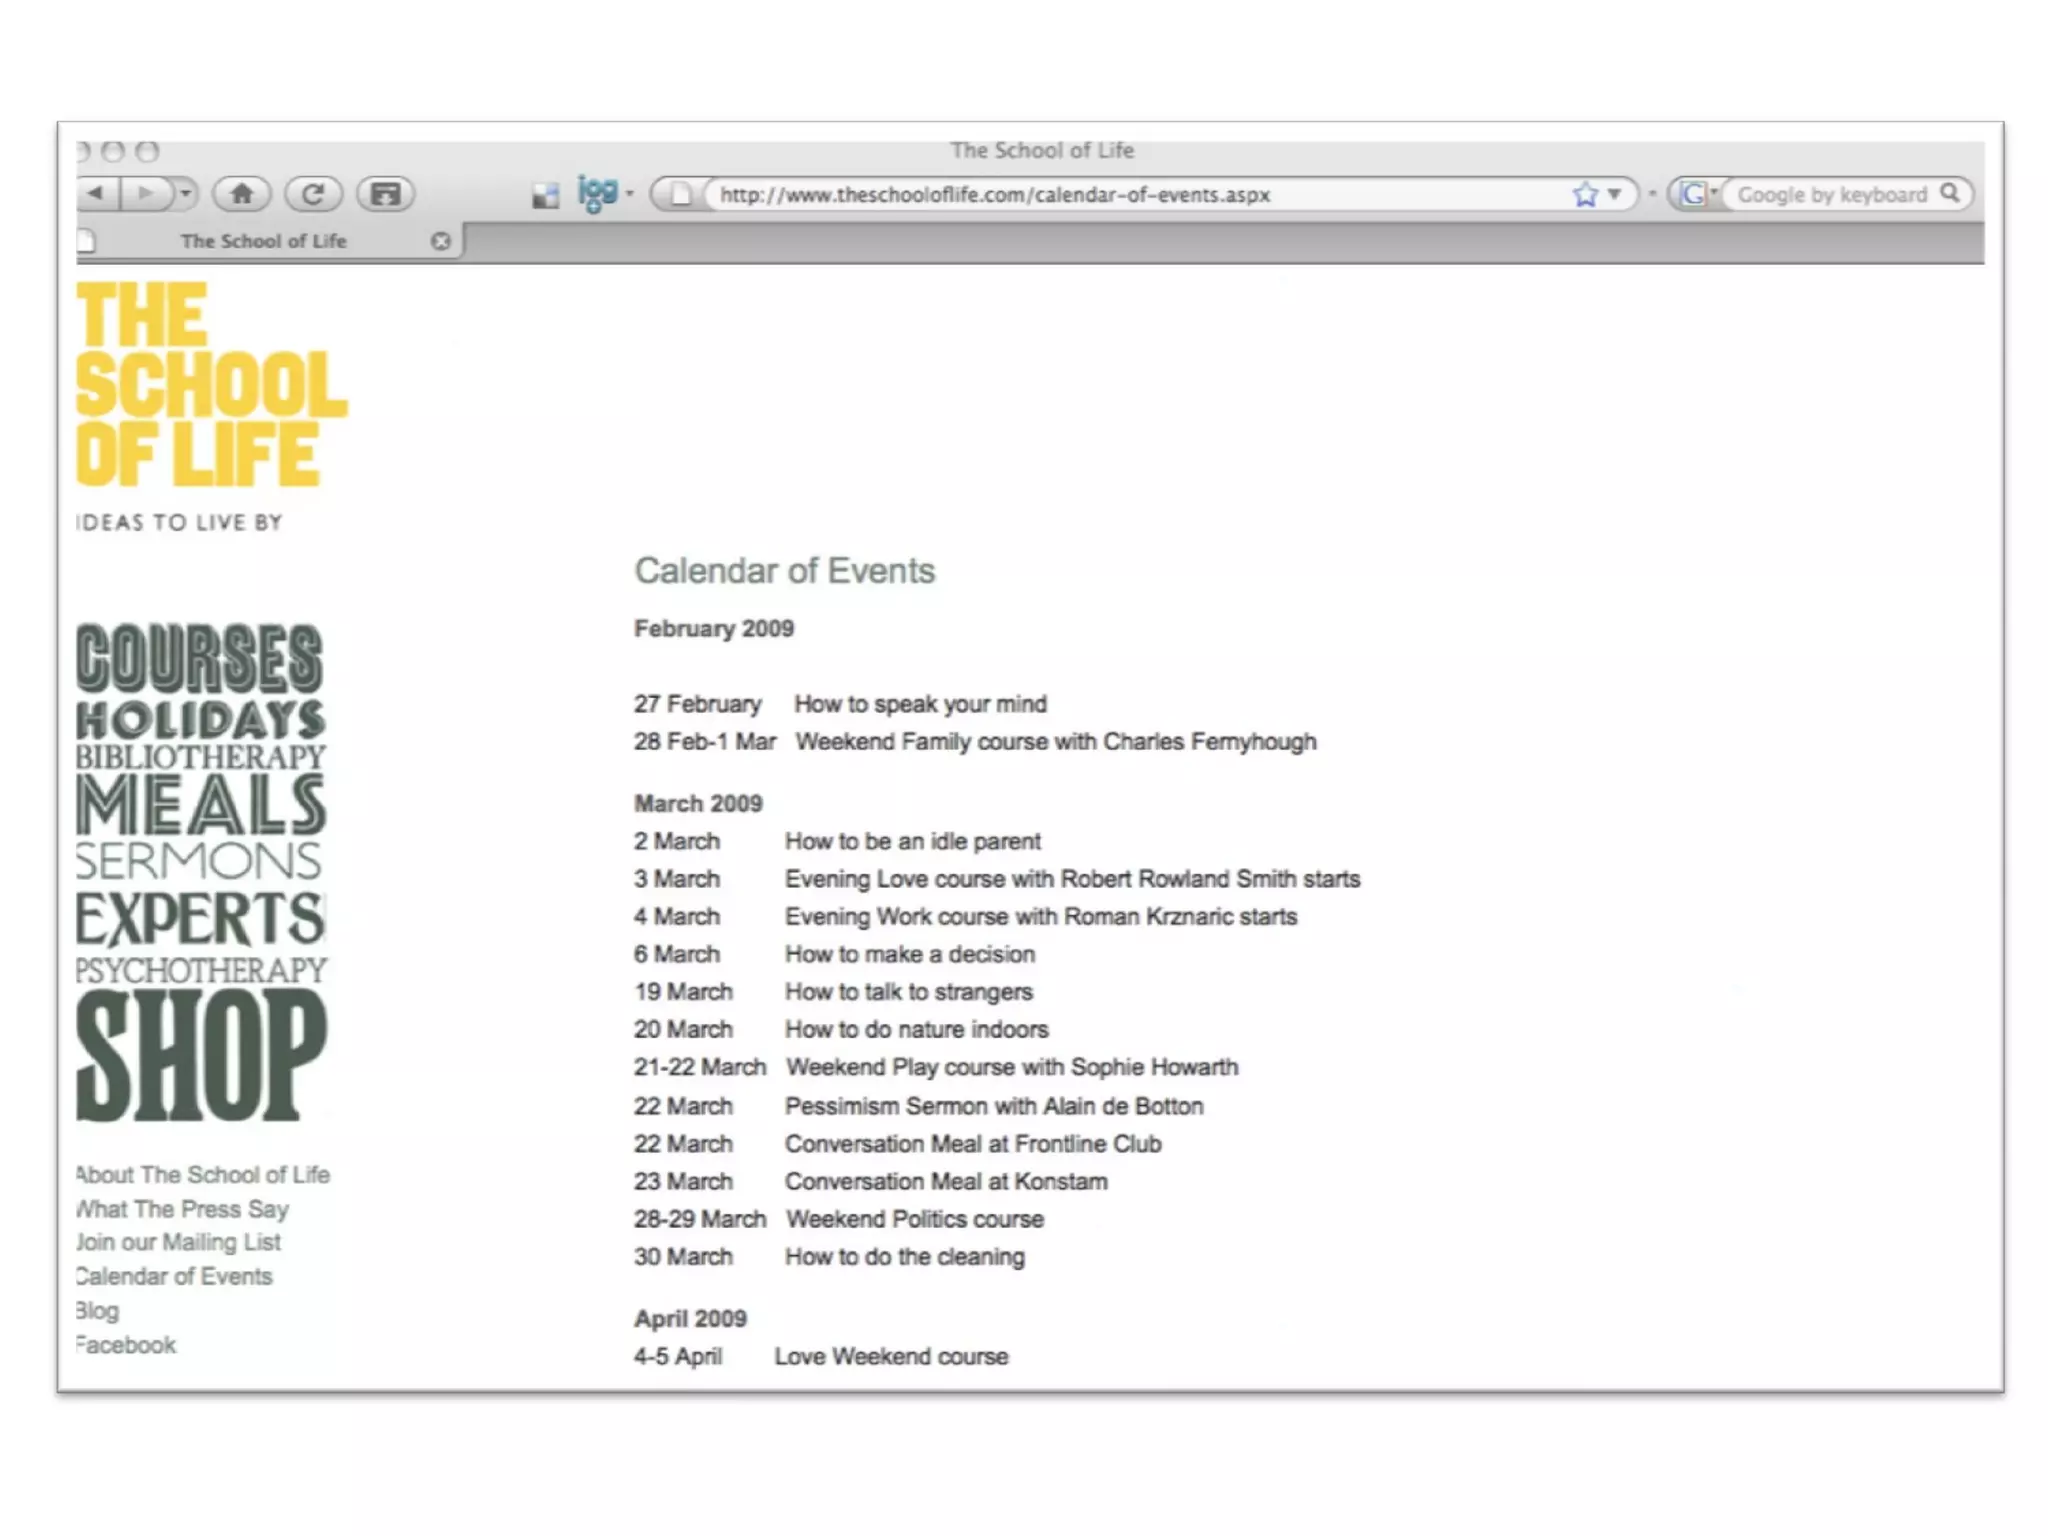The width and height of the screenshot is (2048, 1536).
Task: Open the COURSES section in sidebar
Action: [200, 657]
